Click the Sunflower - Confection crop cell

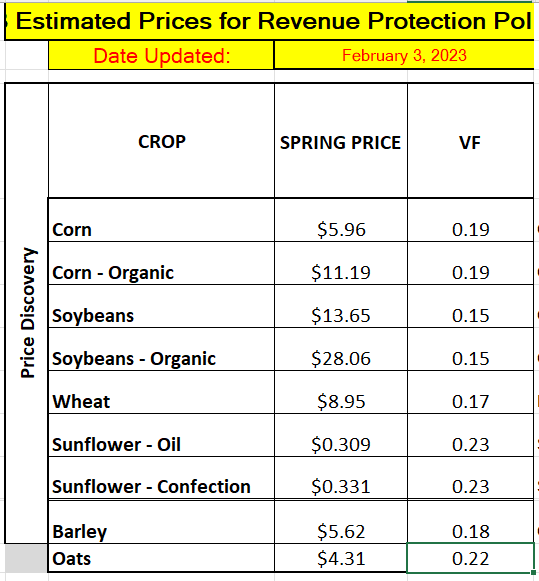162,478
